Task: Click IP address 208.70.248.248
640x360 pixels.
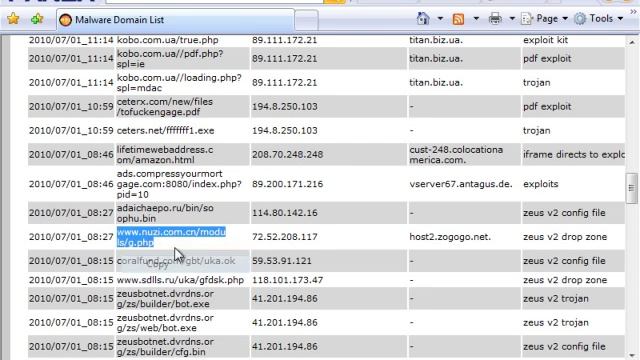Action: pos(287,155)
